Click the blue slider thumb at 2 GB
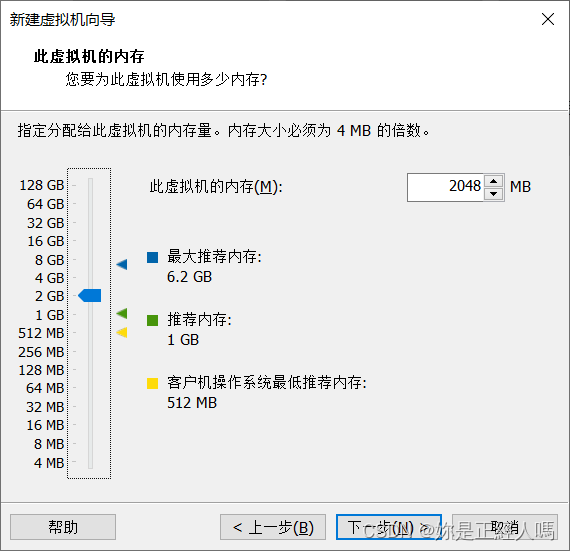This screenshot has height=551, width=570. point(89,295)
